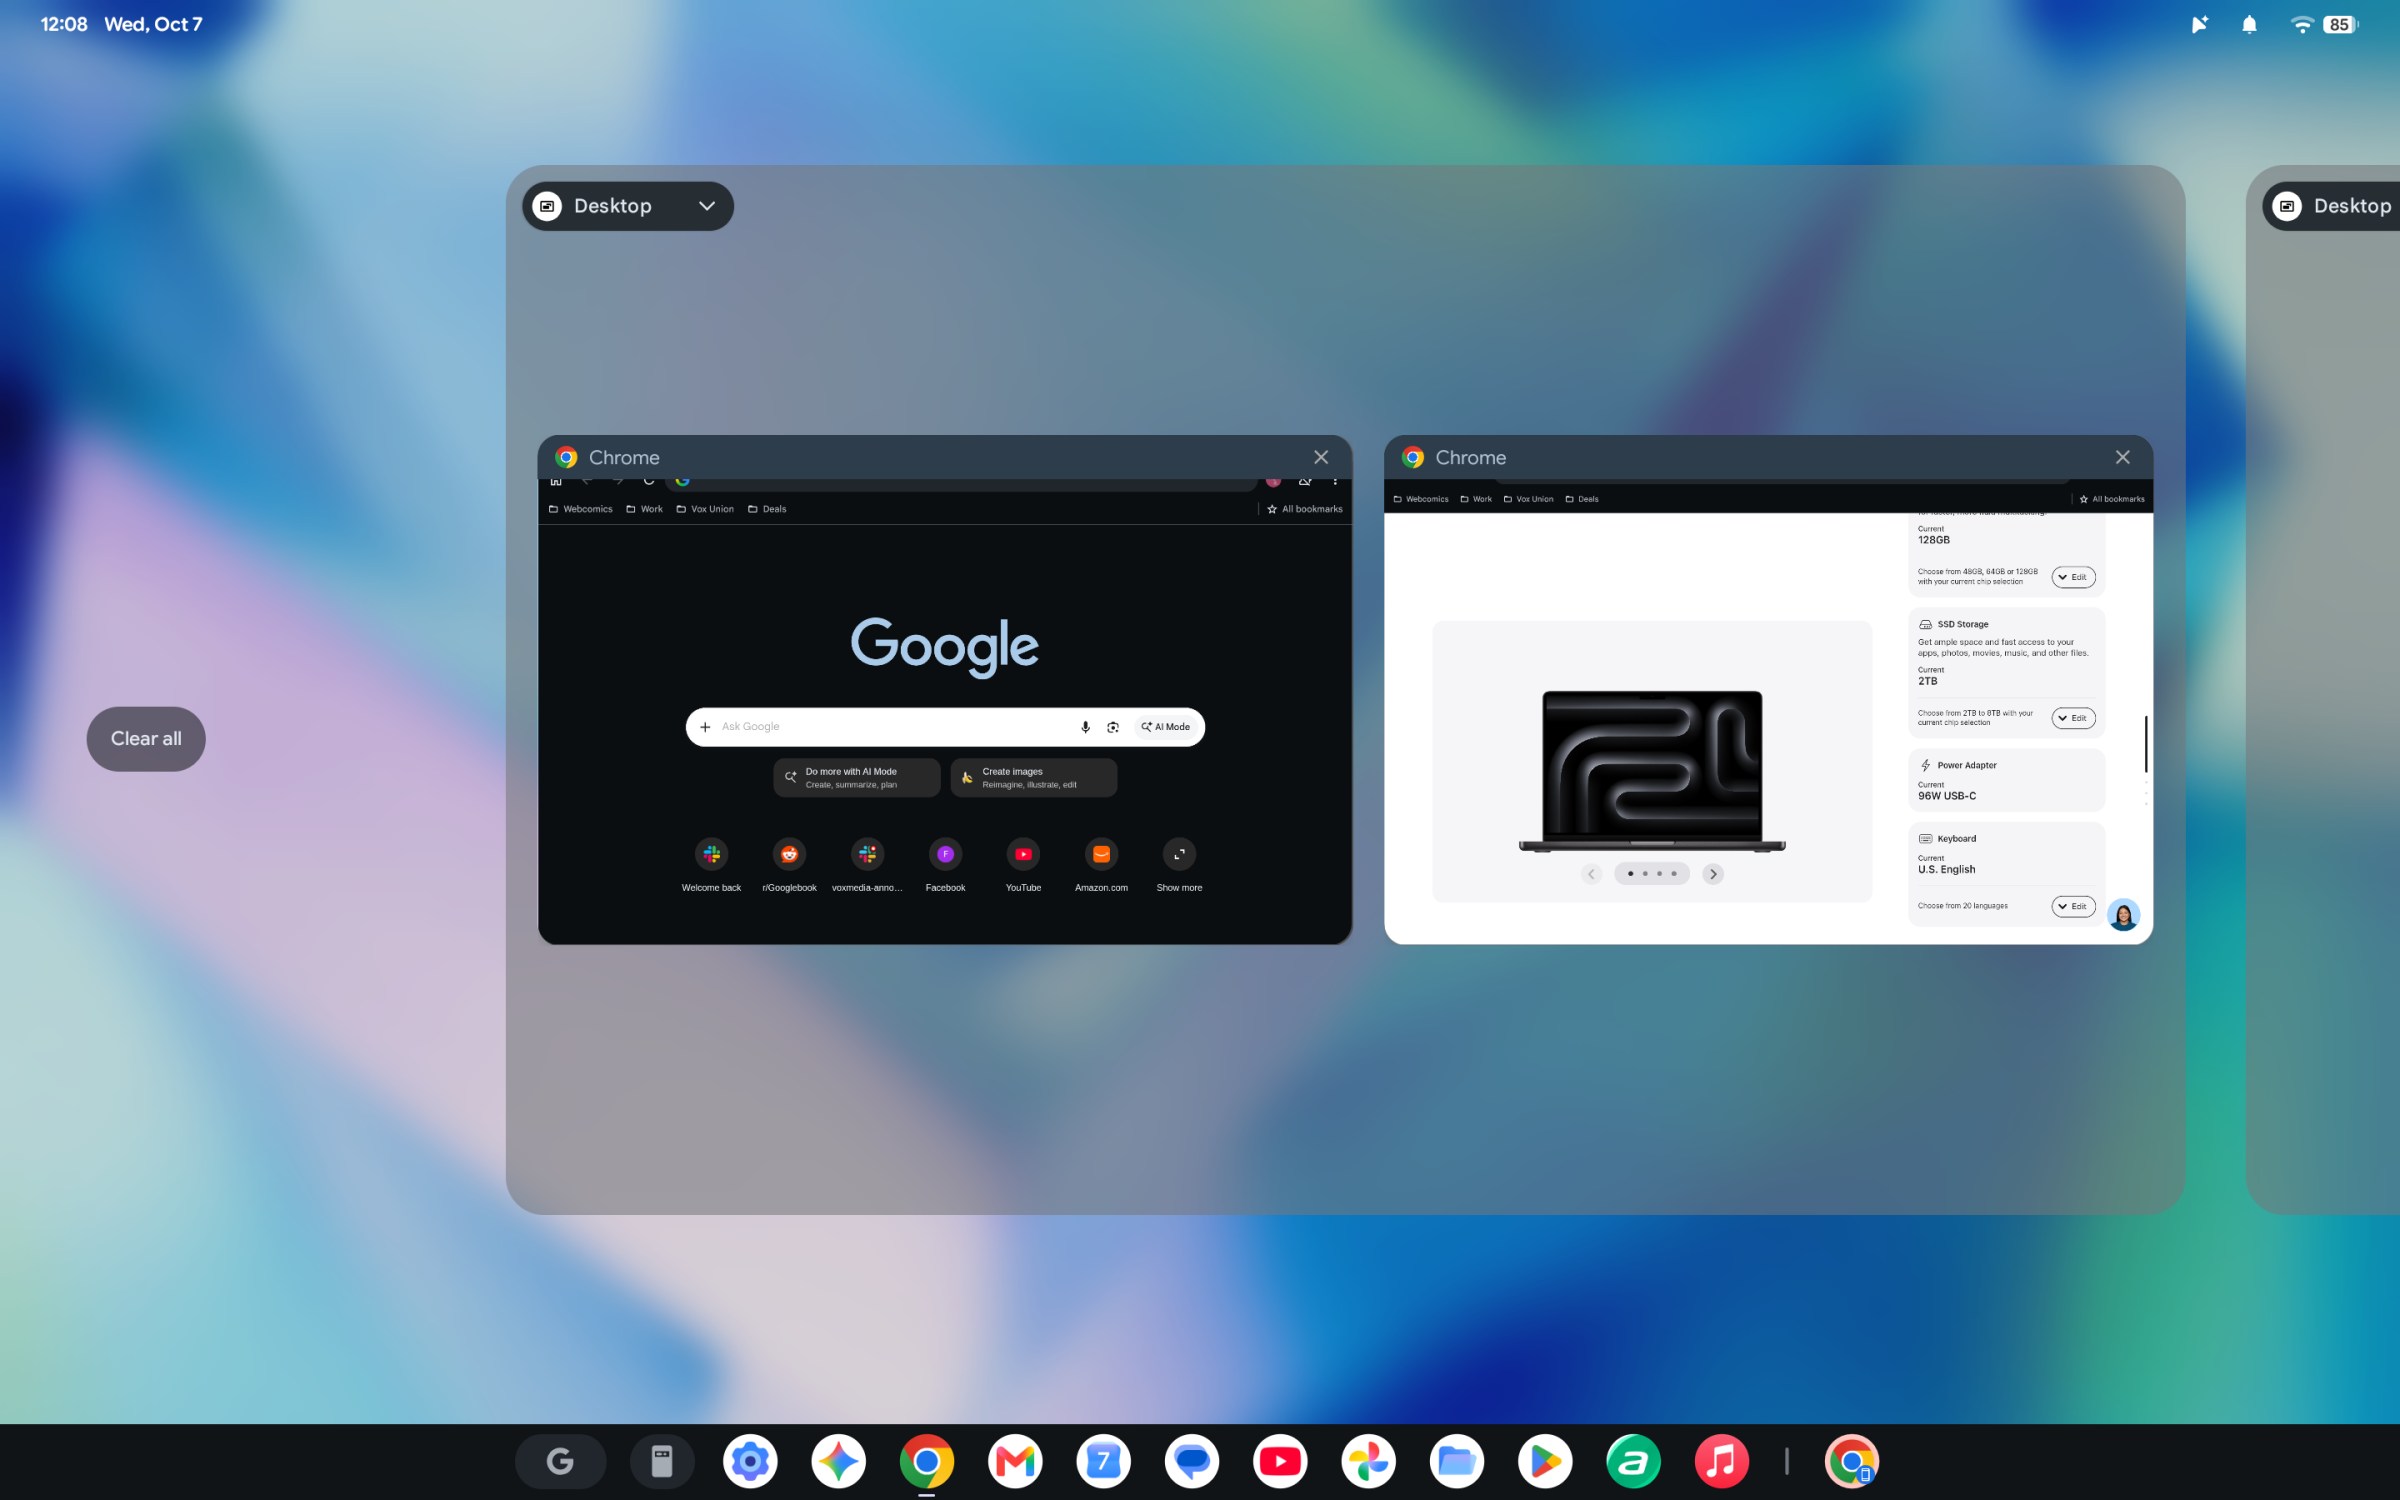Click the microphone voice search icon

(x=1085, y=727)
